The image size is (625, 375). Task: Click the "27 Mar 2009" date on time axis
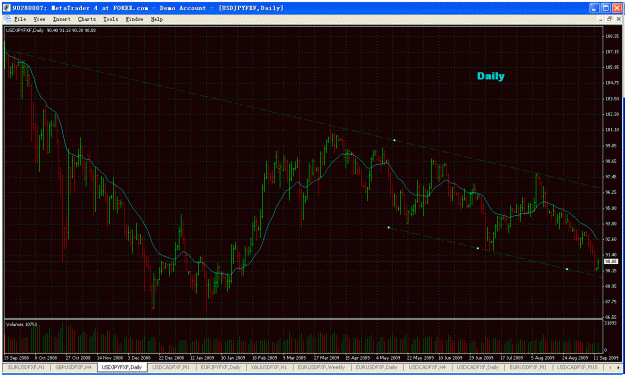326,358
